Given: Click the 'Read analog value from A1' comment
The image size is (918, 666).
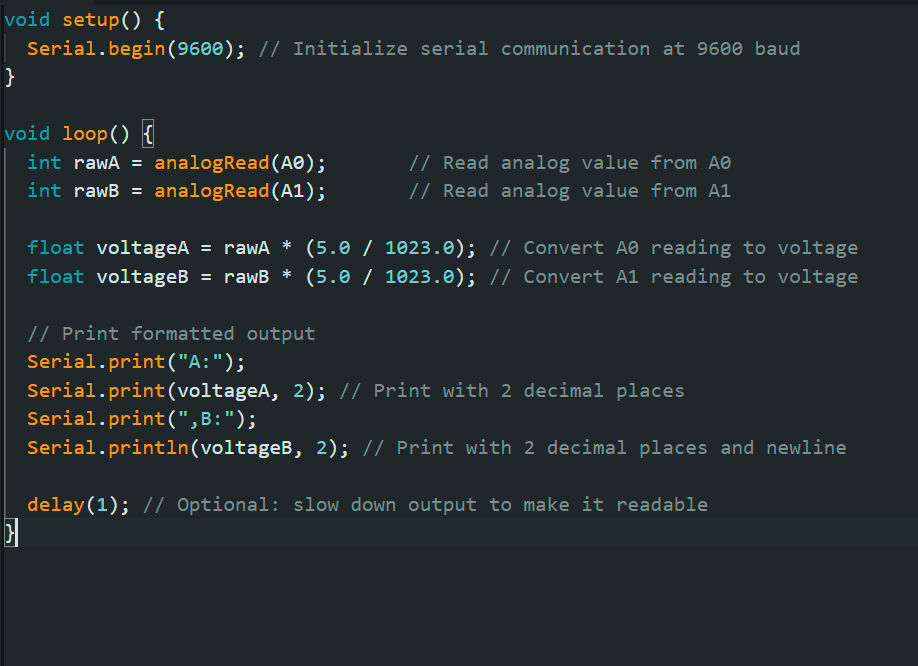Looking at the screenshot, I should [570, 190].
